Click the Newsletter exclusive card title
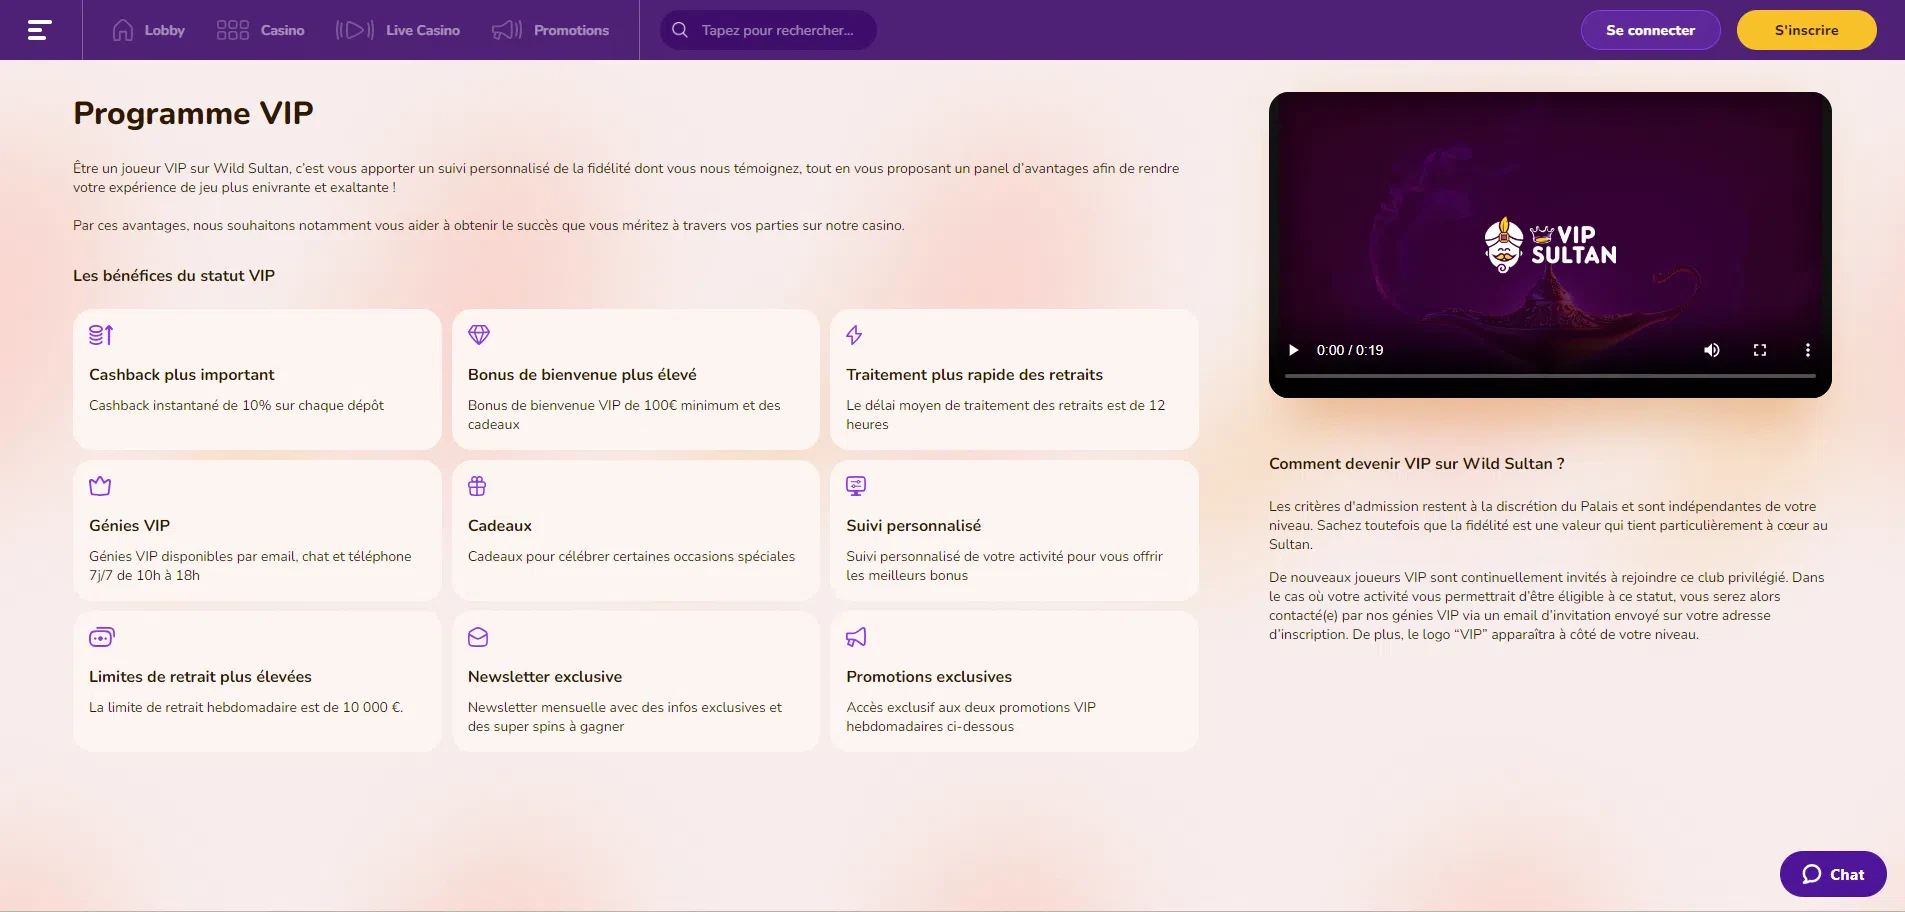Image resolution: width=1905 pixels, height=912 pixels. pyautogui.click(x=545, y=676)
